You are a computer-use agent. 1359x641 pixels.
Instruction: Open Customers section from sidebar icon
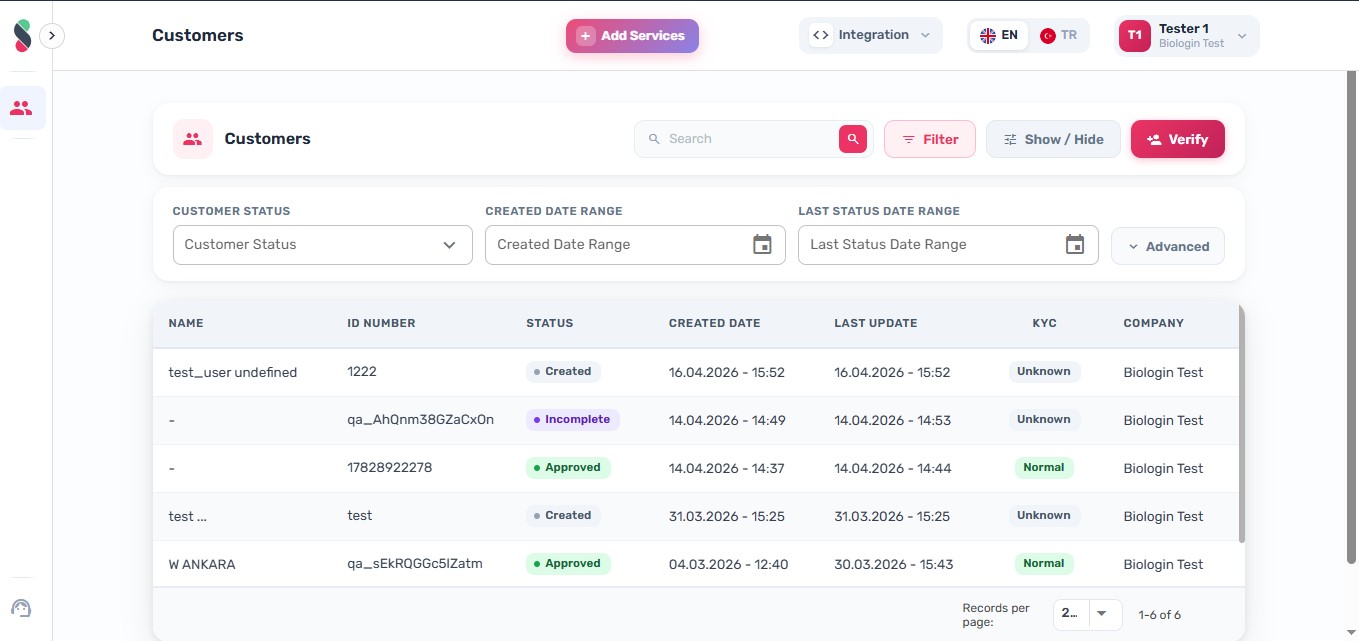(x=21, y=108)
